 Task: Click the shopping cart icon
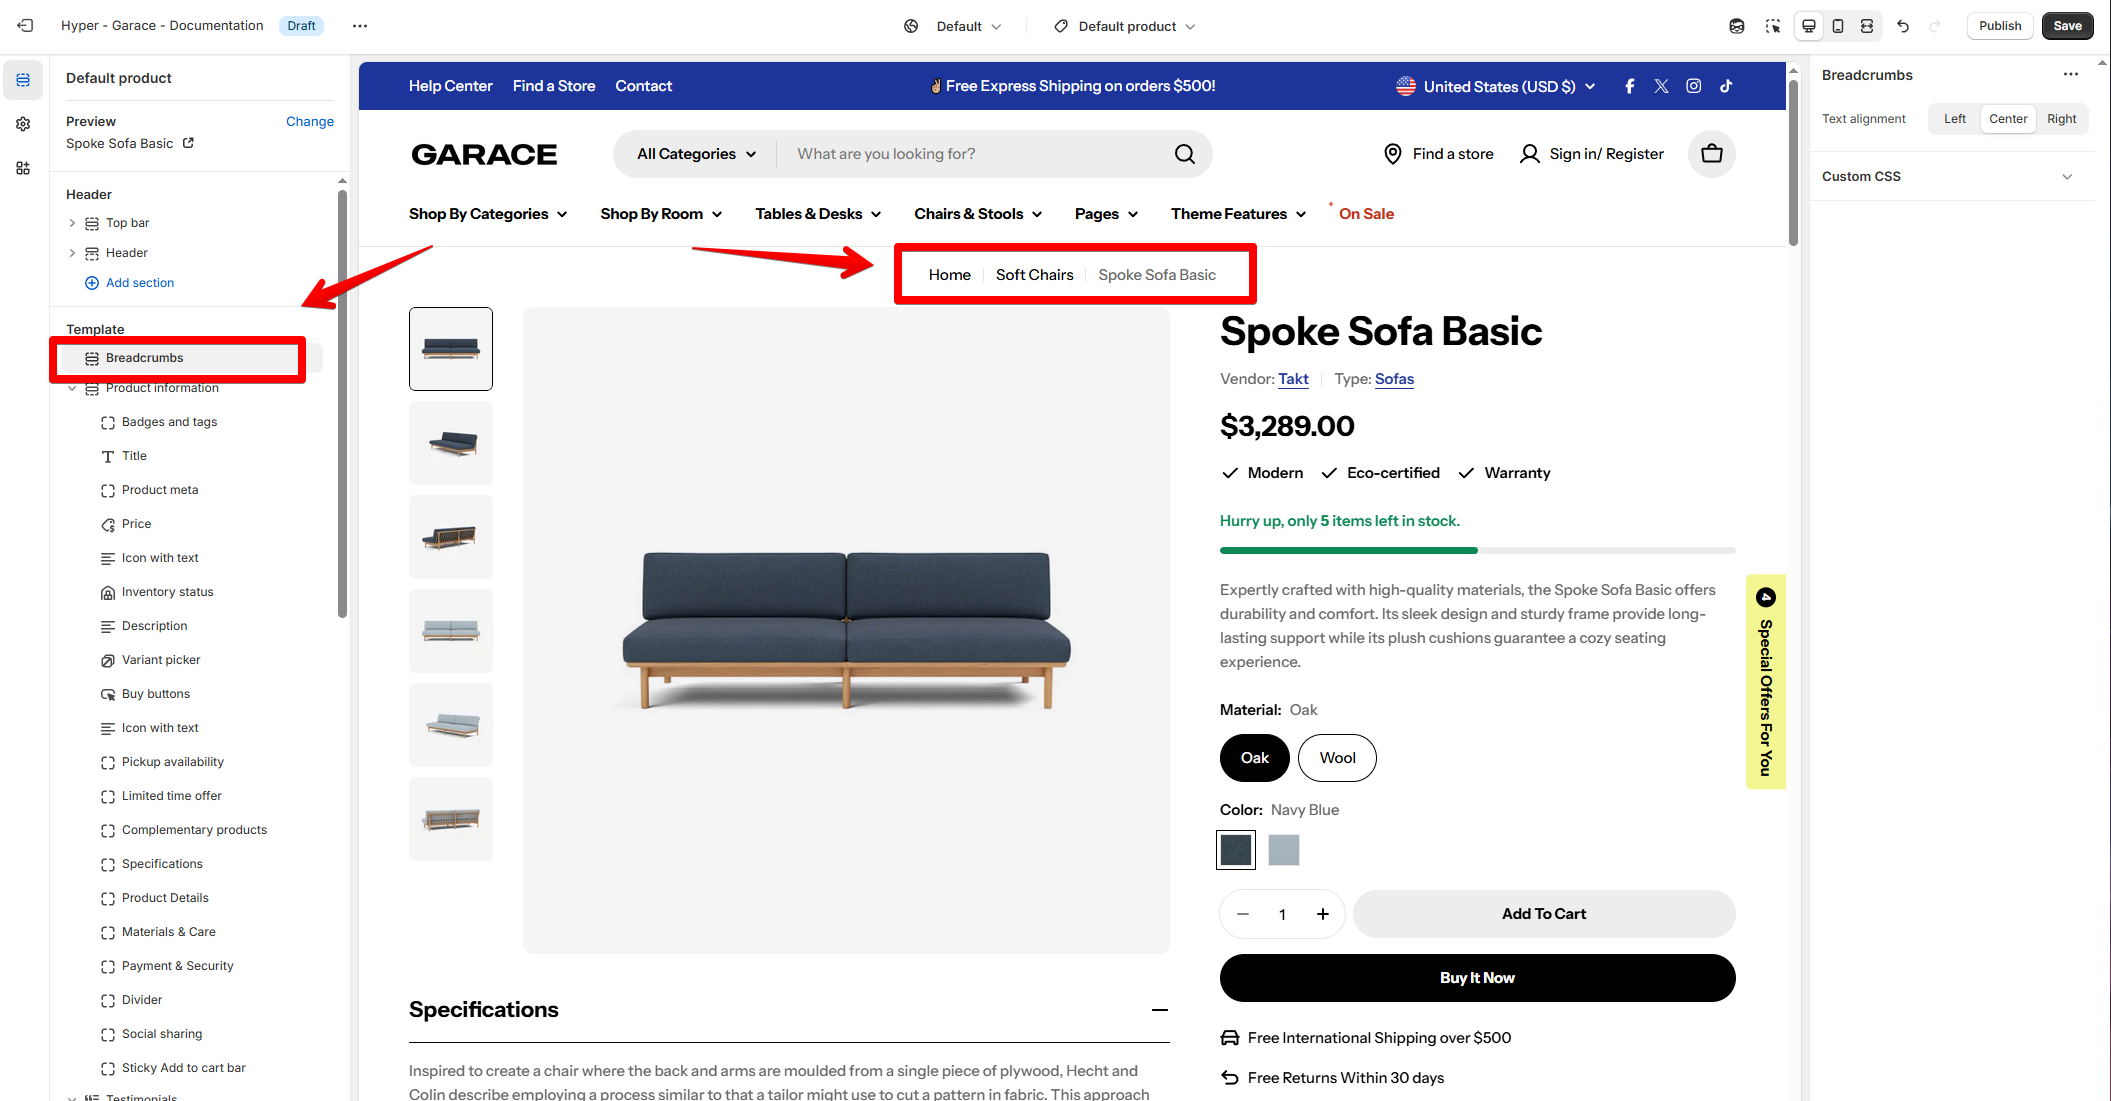(1712, 154)
